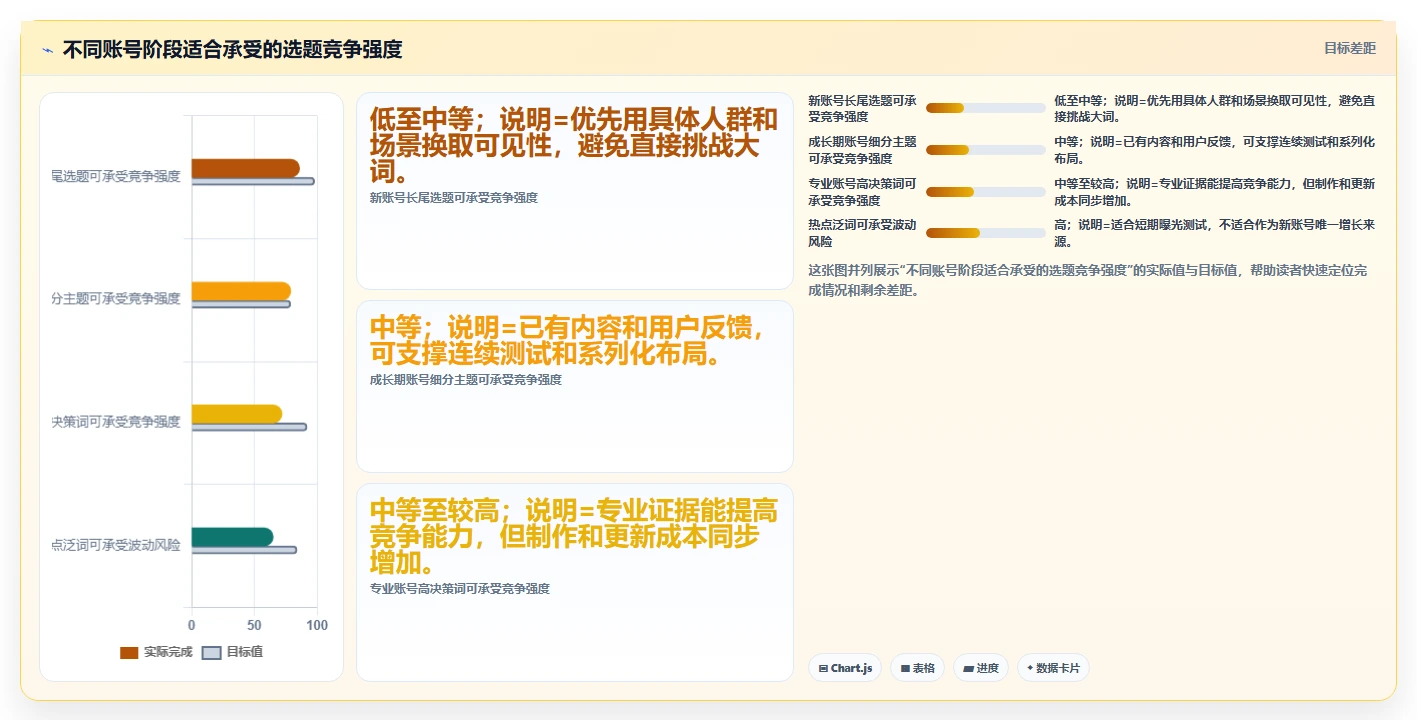Click the card headline starting 低至中等；说明=优先用具体人群
1417x720 pixels.
574,146
